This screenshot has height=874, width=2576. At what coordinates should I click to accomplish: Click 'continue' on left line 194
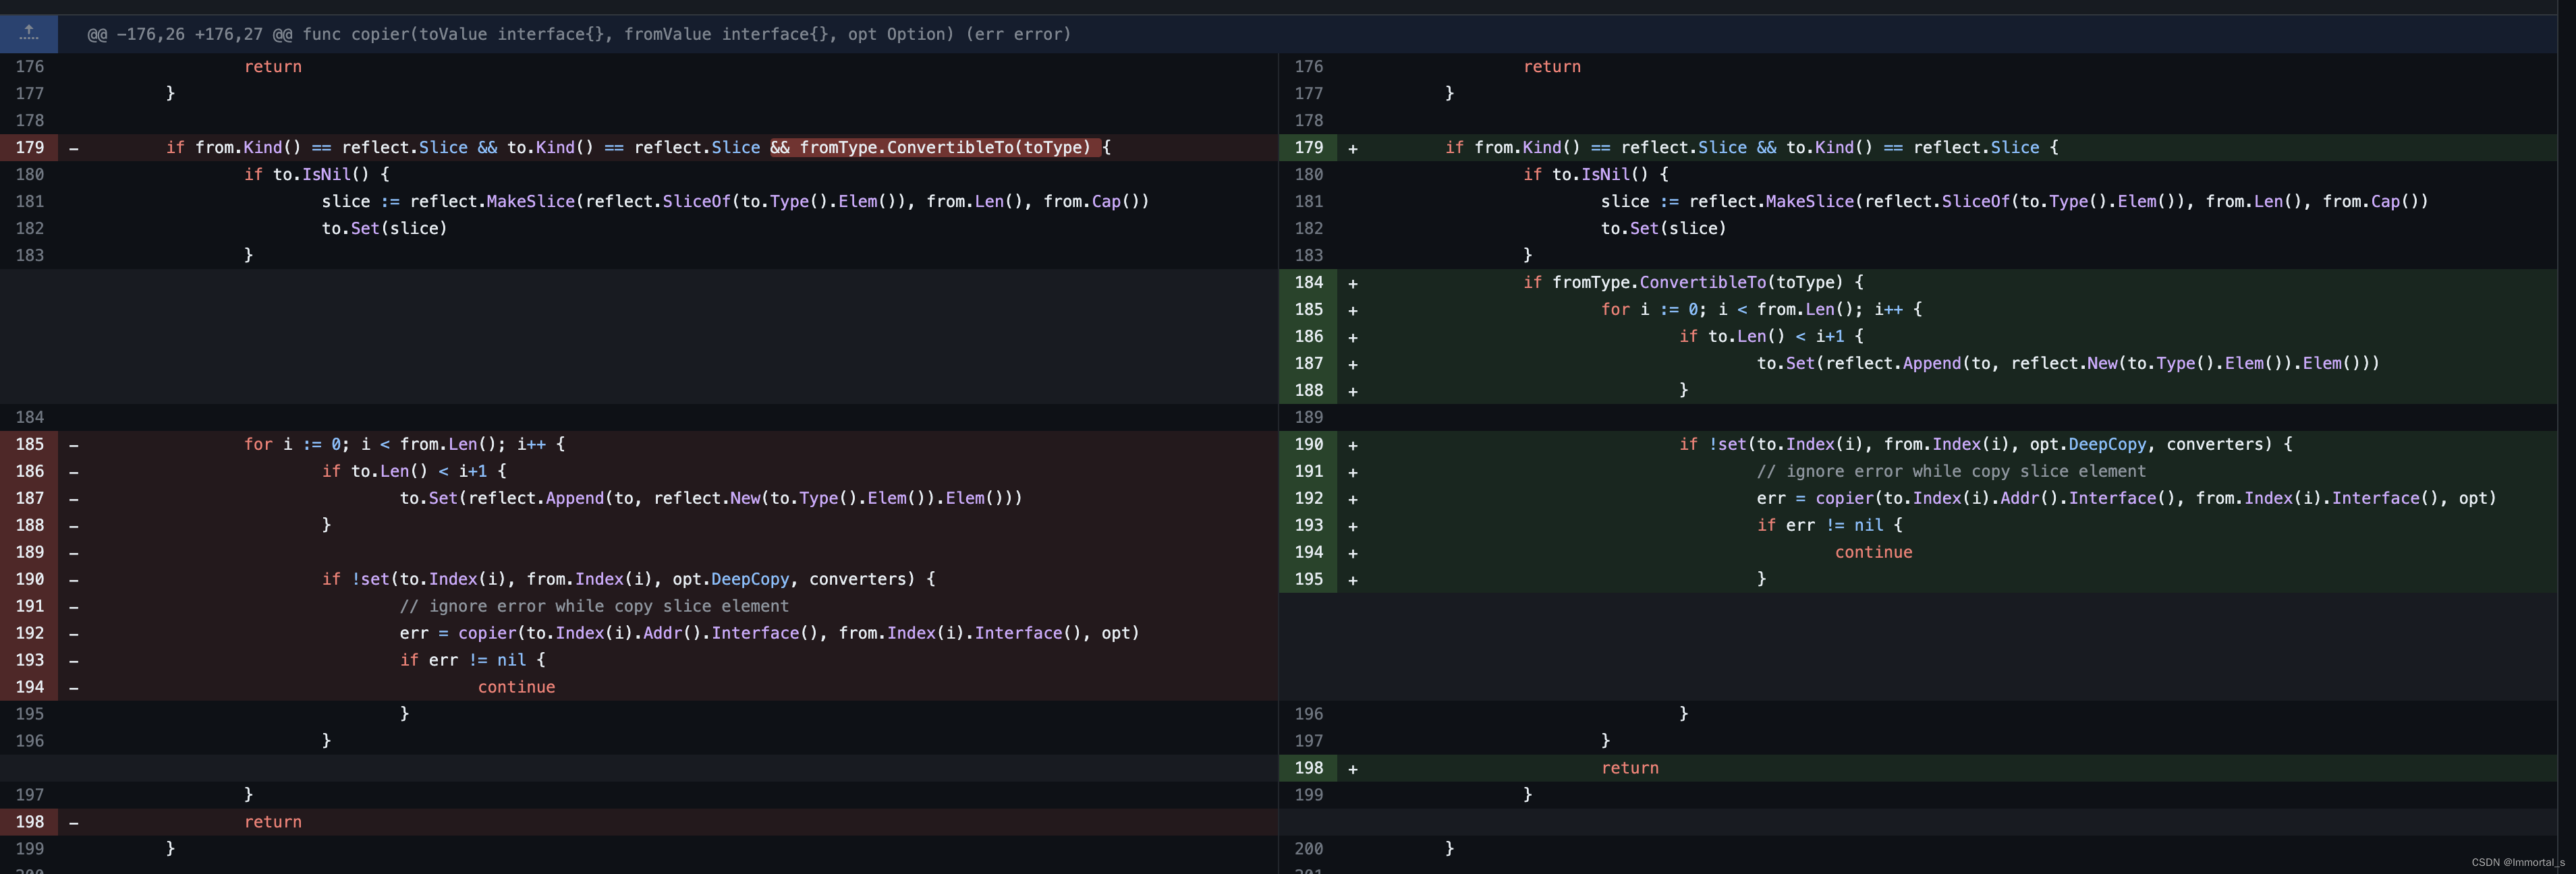click(x=516, y=687)
